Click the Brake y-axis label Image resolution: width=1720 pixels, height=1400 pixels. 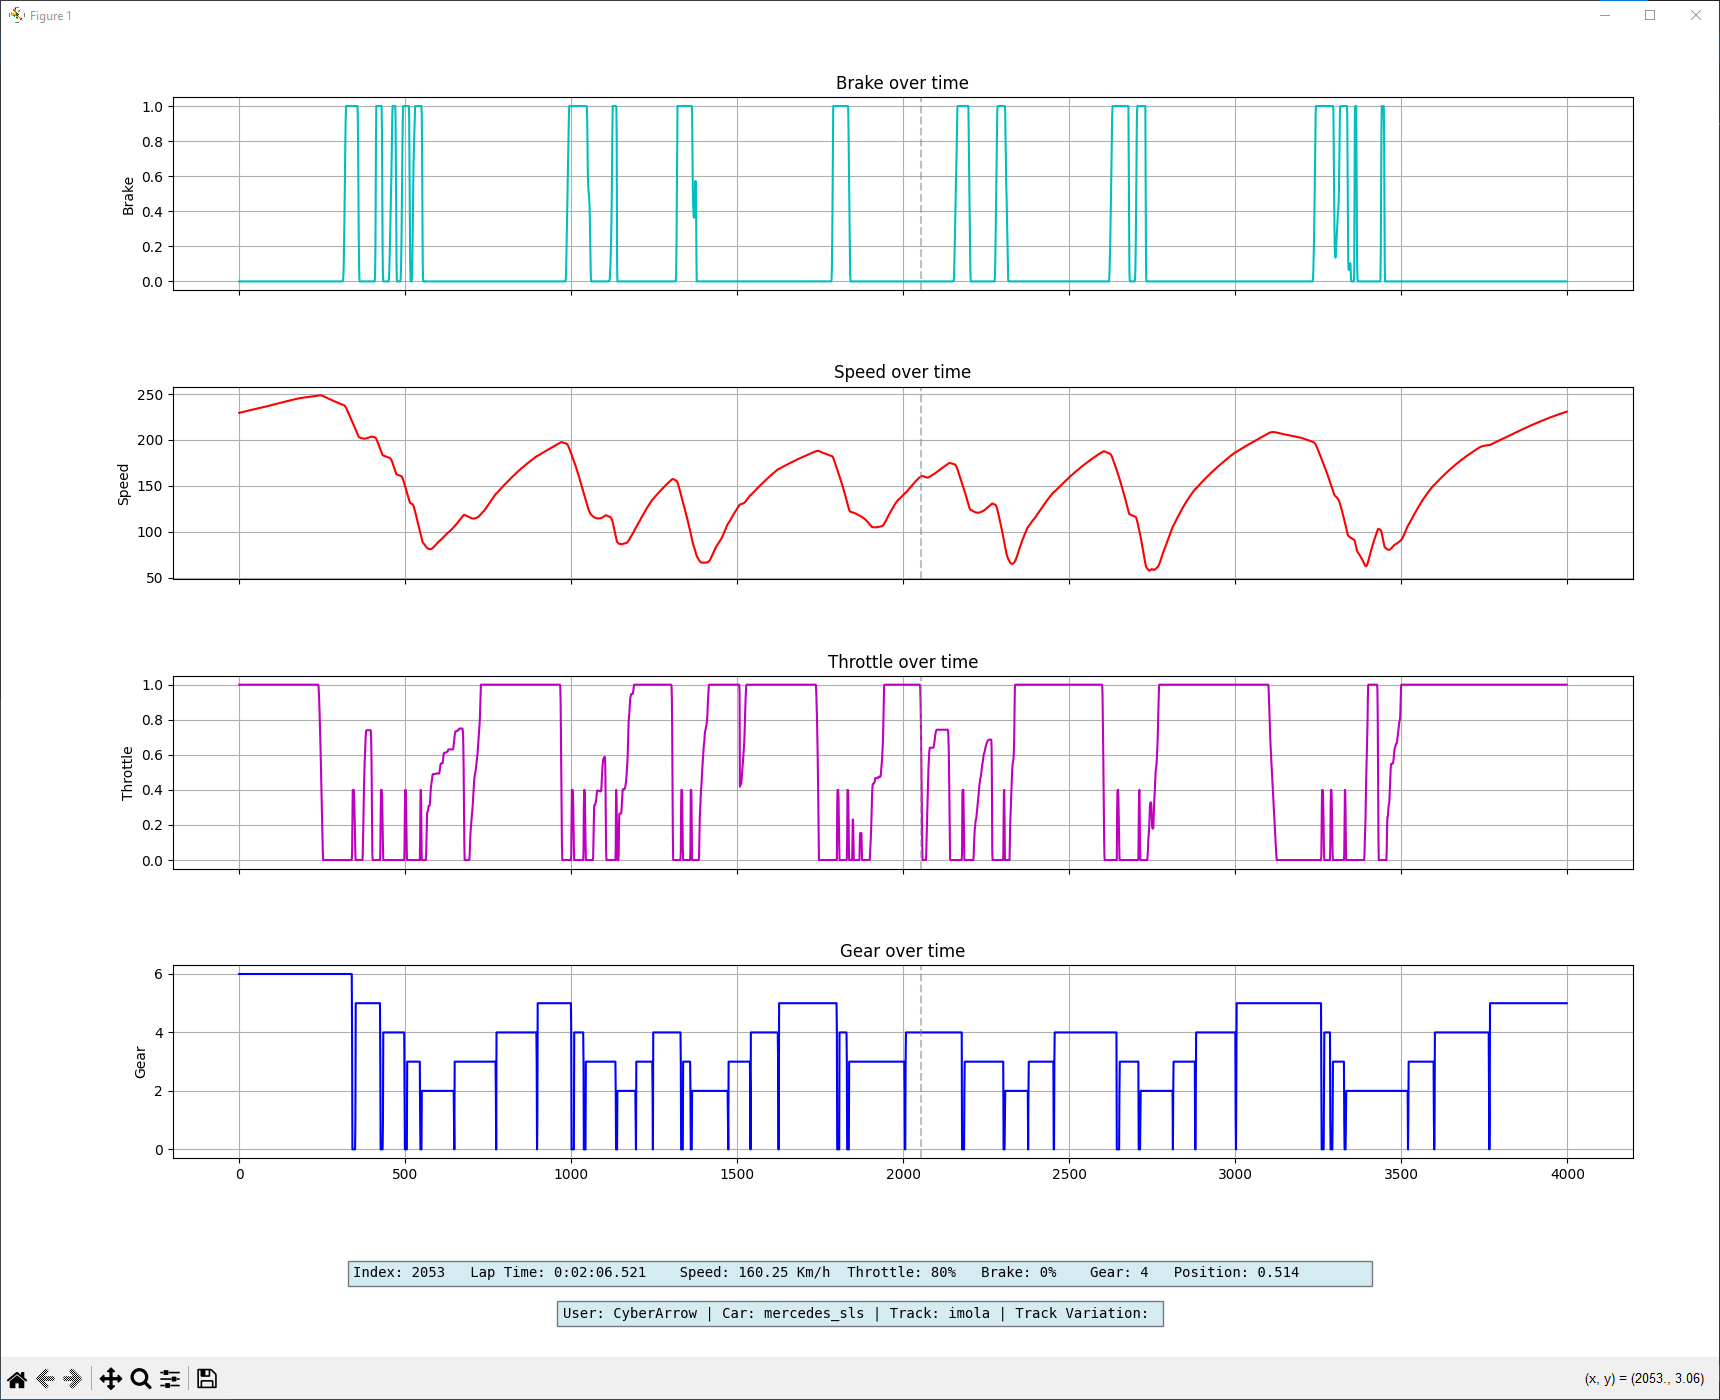click(128, 196)
